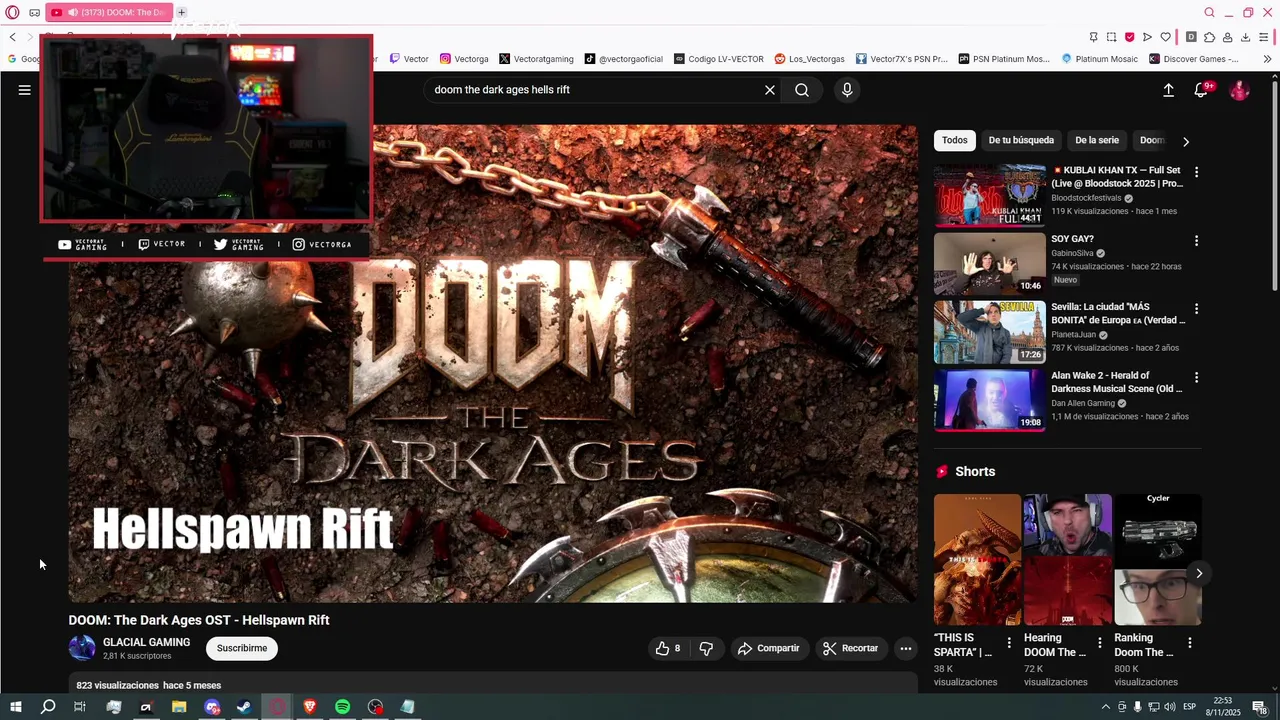The height and width of the screenshot is (720, 1280).
Task: Open the account avatar menu
Action: (1239, 90)
